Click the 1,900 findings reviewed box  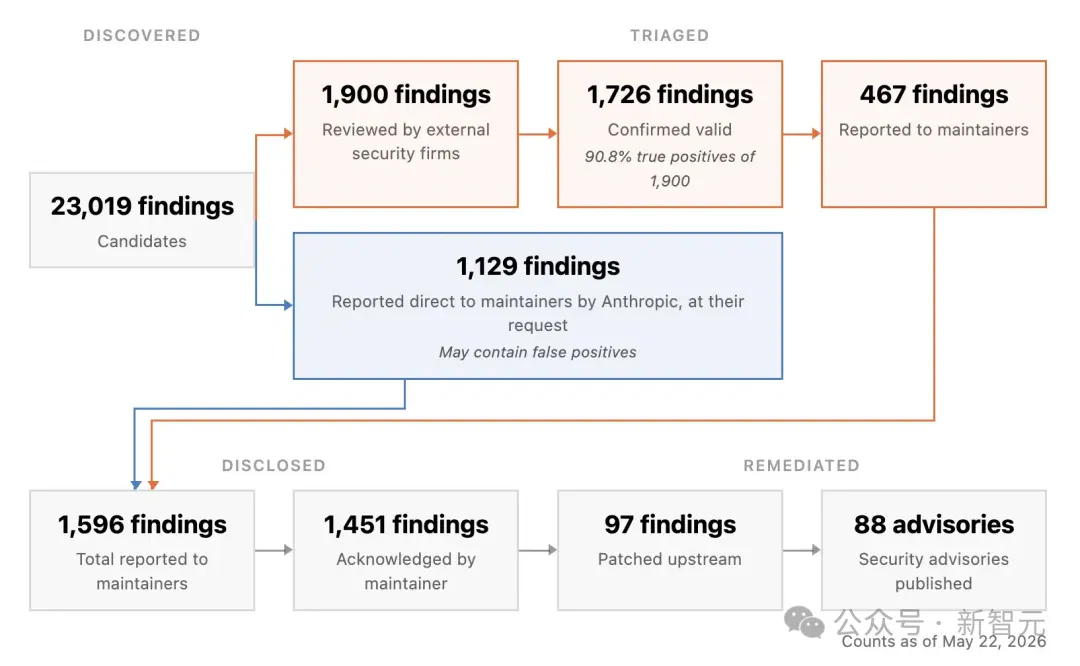[406, 134]
